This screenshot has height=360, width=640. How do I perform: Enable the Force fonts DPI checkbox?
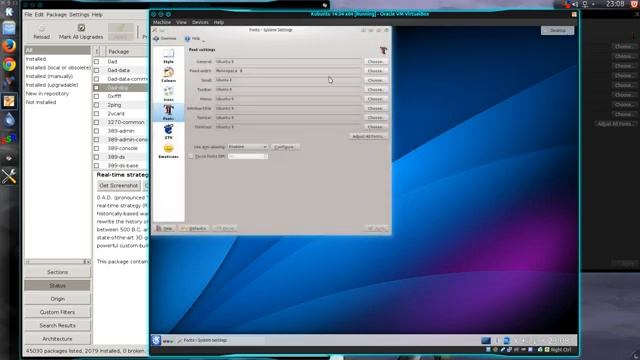coord(191,156)
